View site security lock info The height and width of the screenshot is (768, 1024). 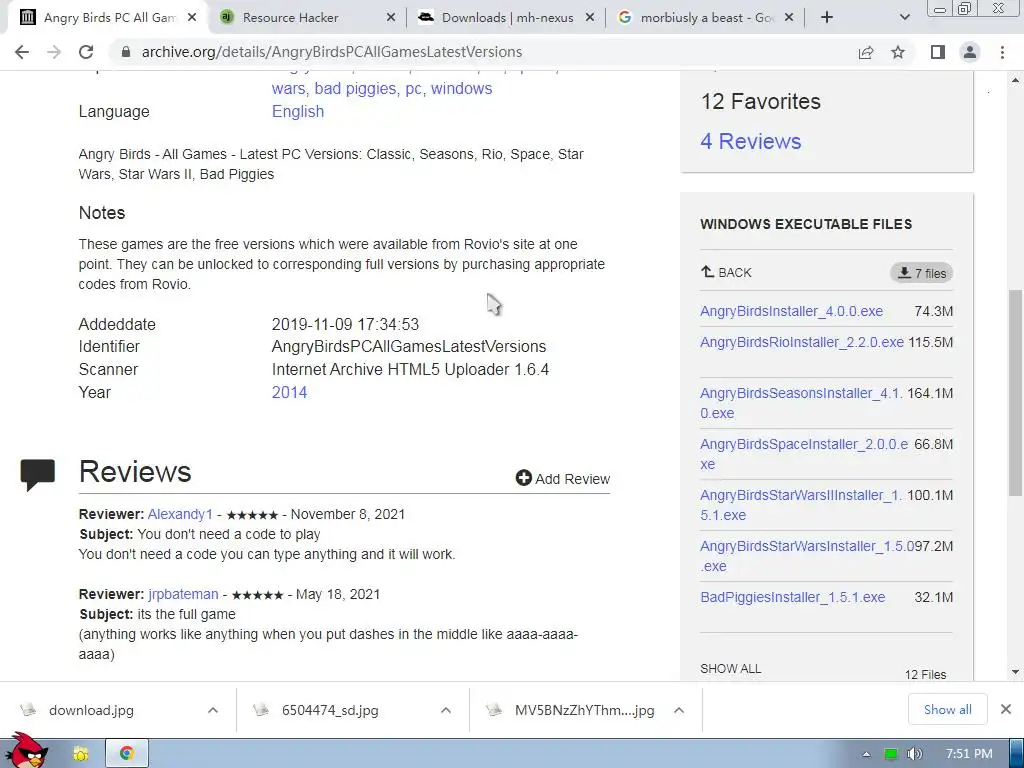[x=125, y=52]
